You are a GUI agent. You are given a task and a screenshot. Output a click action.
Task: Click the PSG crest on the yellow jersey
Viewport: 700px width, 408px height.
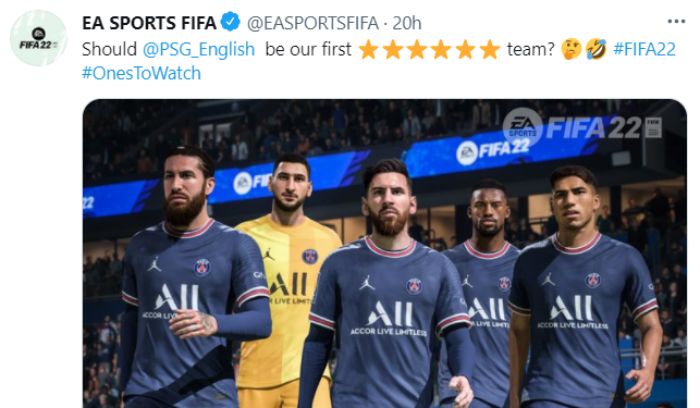point(310,256)
